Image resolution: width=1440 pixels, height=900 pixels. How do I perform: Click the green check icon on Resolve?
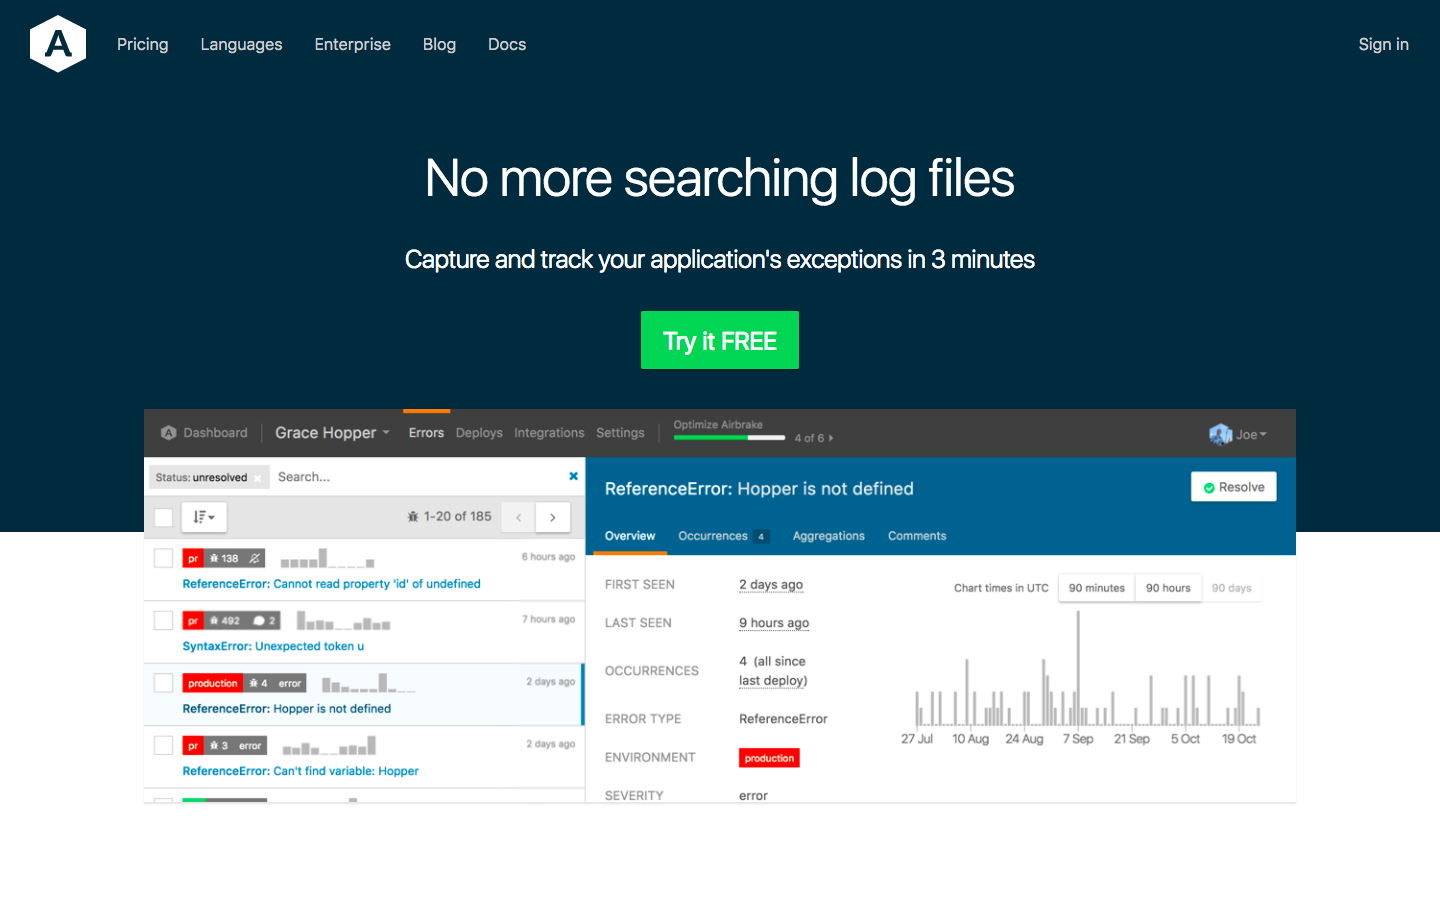[1209, 488]
